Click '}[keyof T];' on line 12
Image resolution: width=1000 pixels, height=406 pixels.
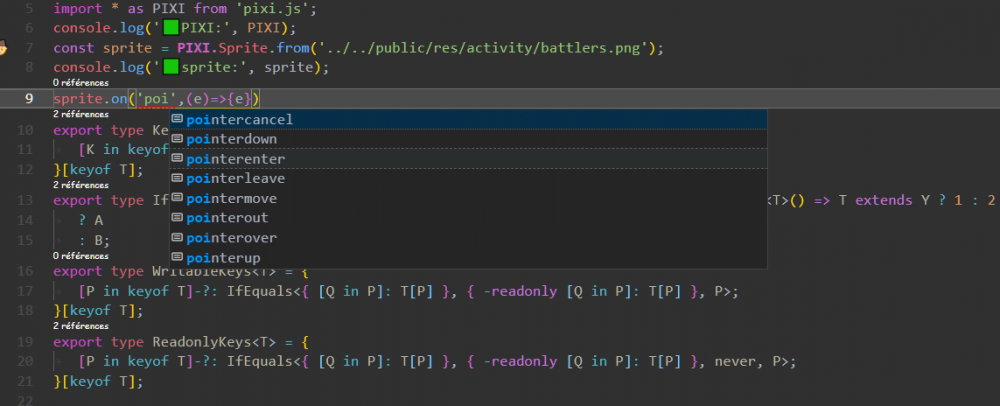(98, 170)
